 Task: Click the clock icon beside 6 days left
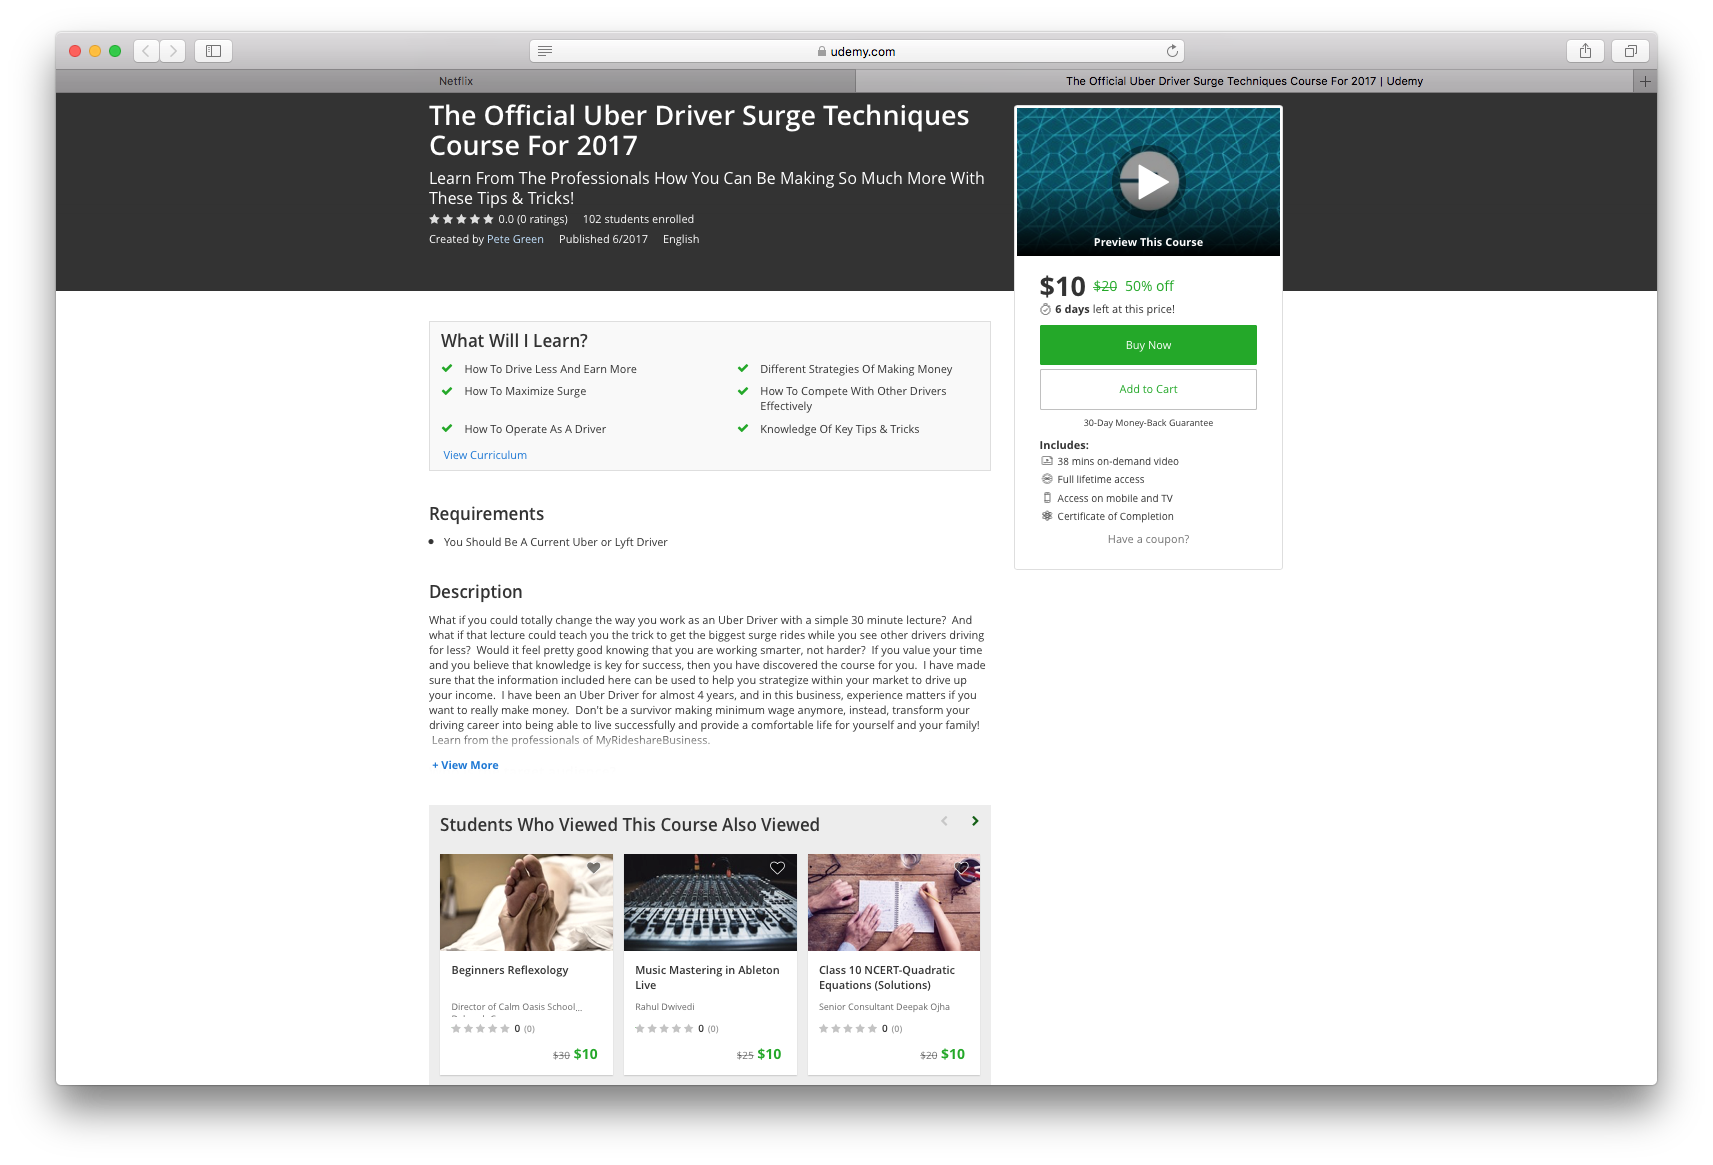1045,309
